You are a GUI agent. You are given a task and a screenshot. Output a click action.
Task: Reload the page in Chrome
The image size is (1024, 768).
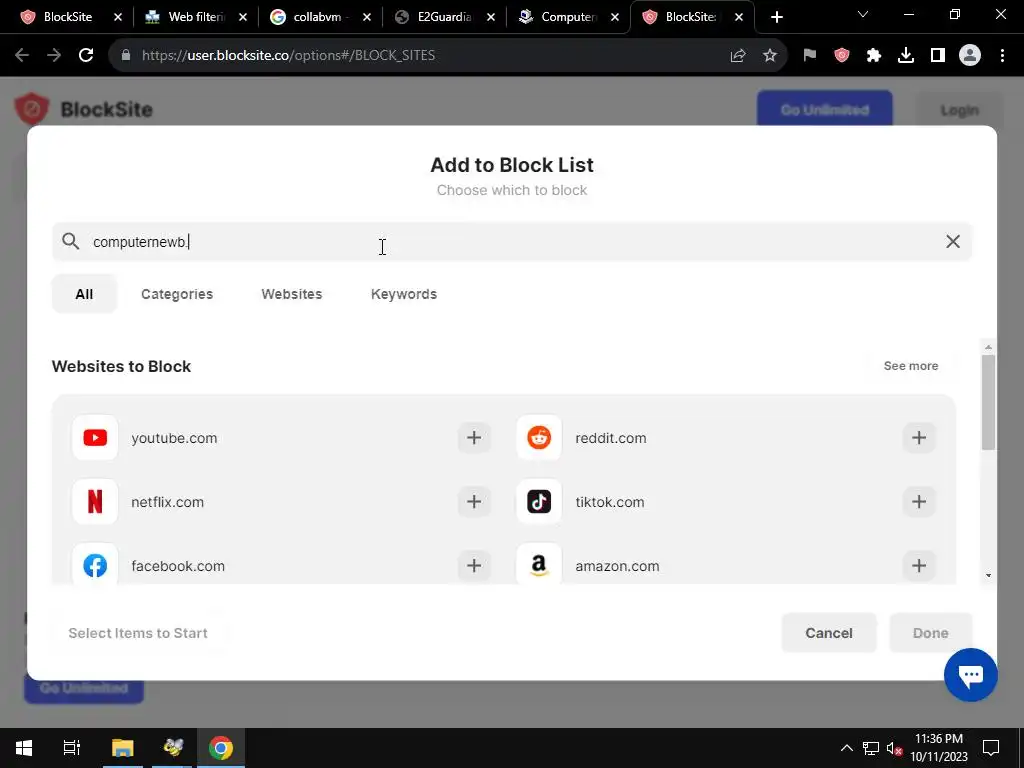tap(86, 56)
